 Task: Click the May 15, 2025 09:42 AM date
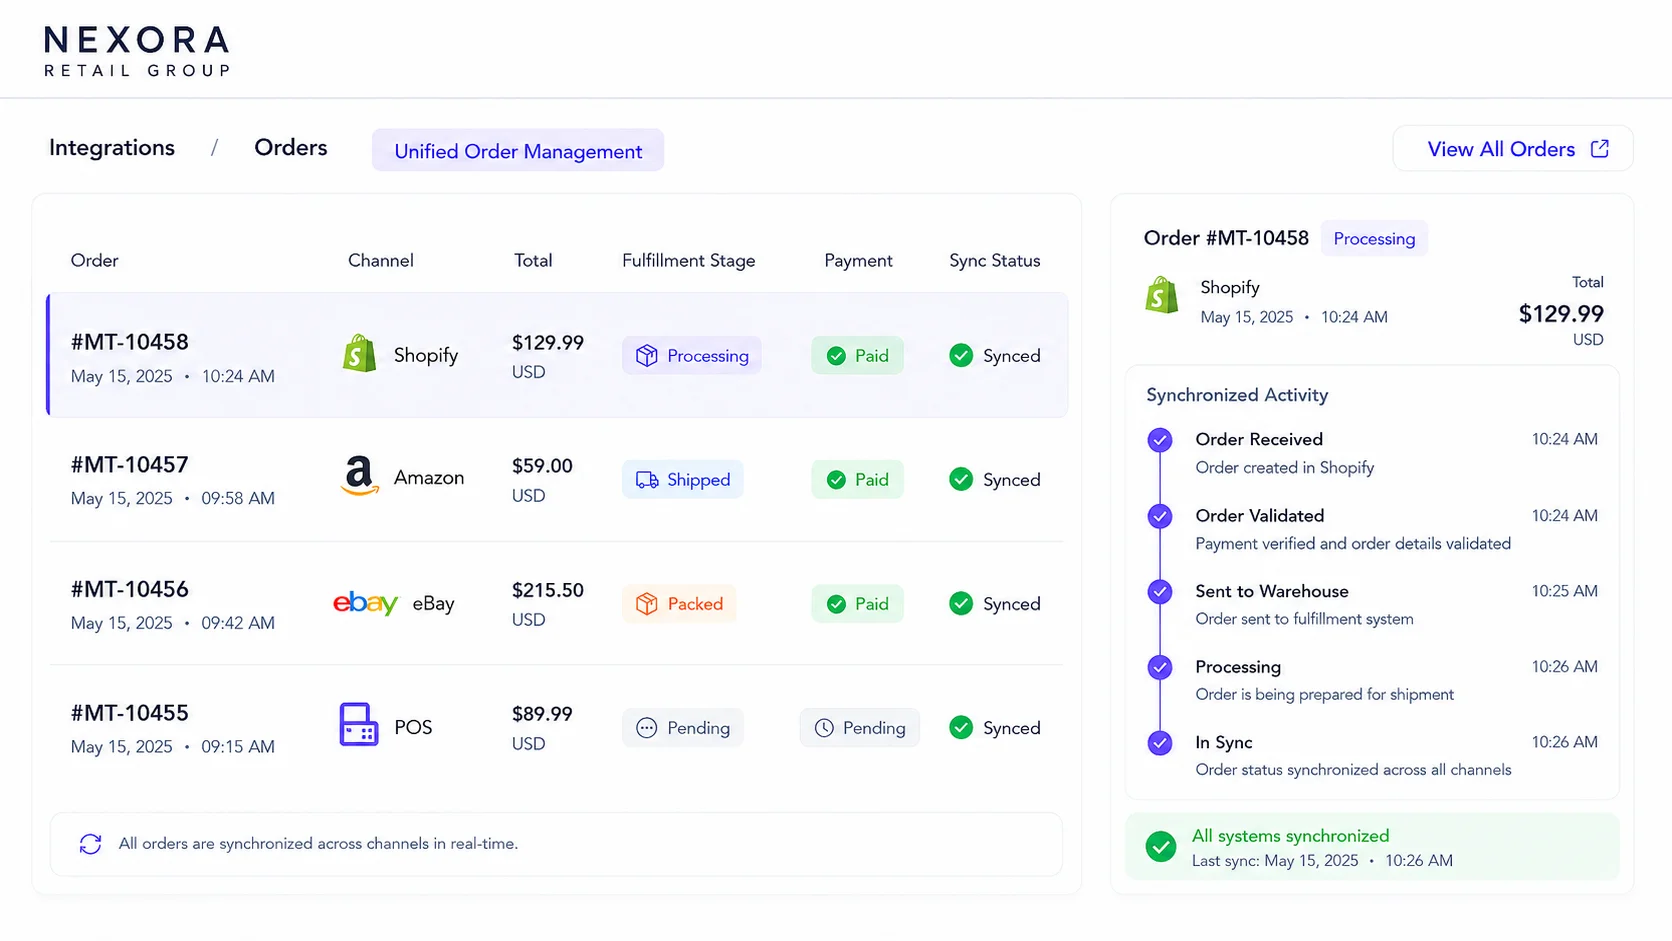click(x=172, y=623)
